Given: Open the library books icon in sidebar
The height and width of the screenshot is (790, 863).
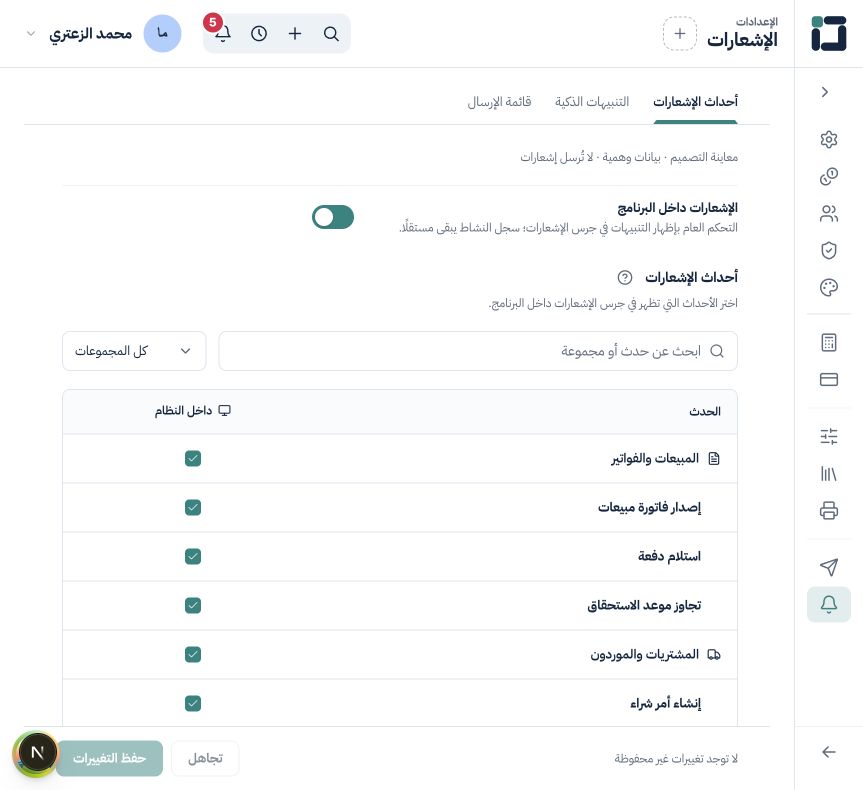Looking at the screenshot, I should click(x=829, y=473).
